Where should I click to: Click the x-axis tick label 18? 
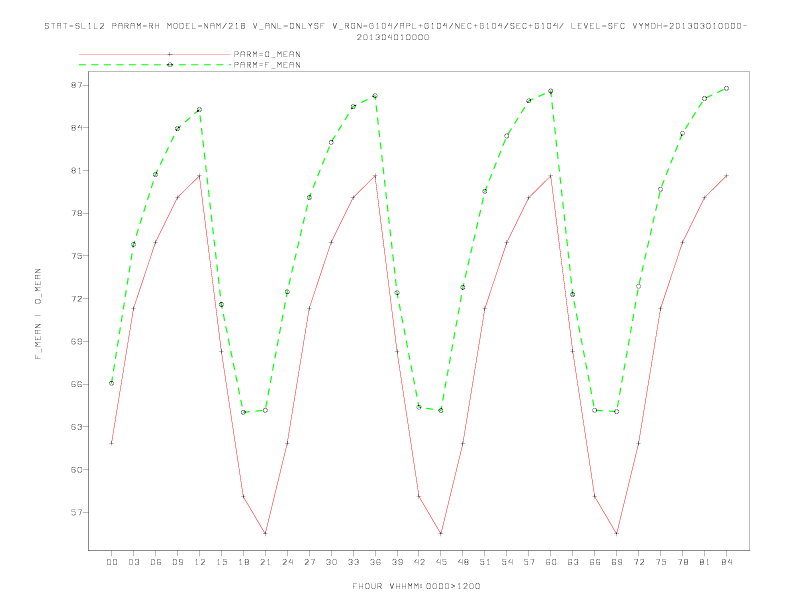pos(243,562)
